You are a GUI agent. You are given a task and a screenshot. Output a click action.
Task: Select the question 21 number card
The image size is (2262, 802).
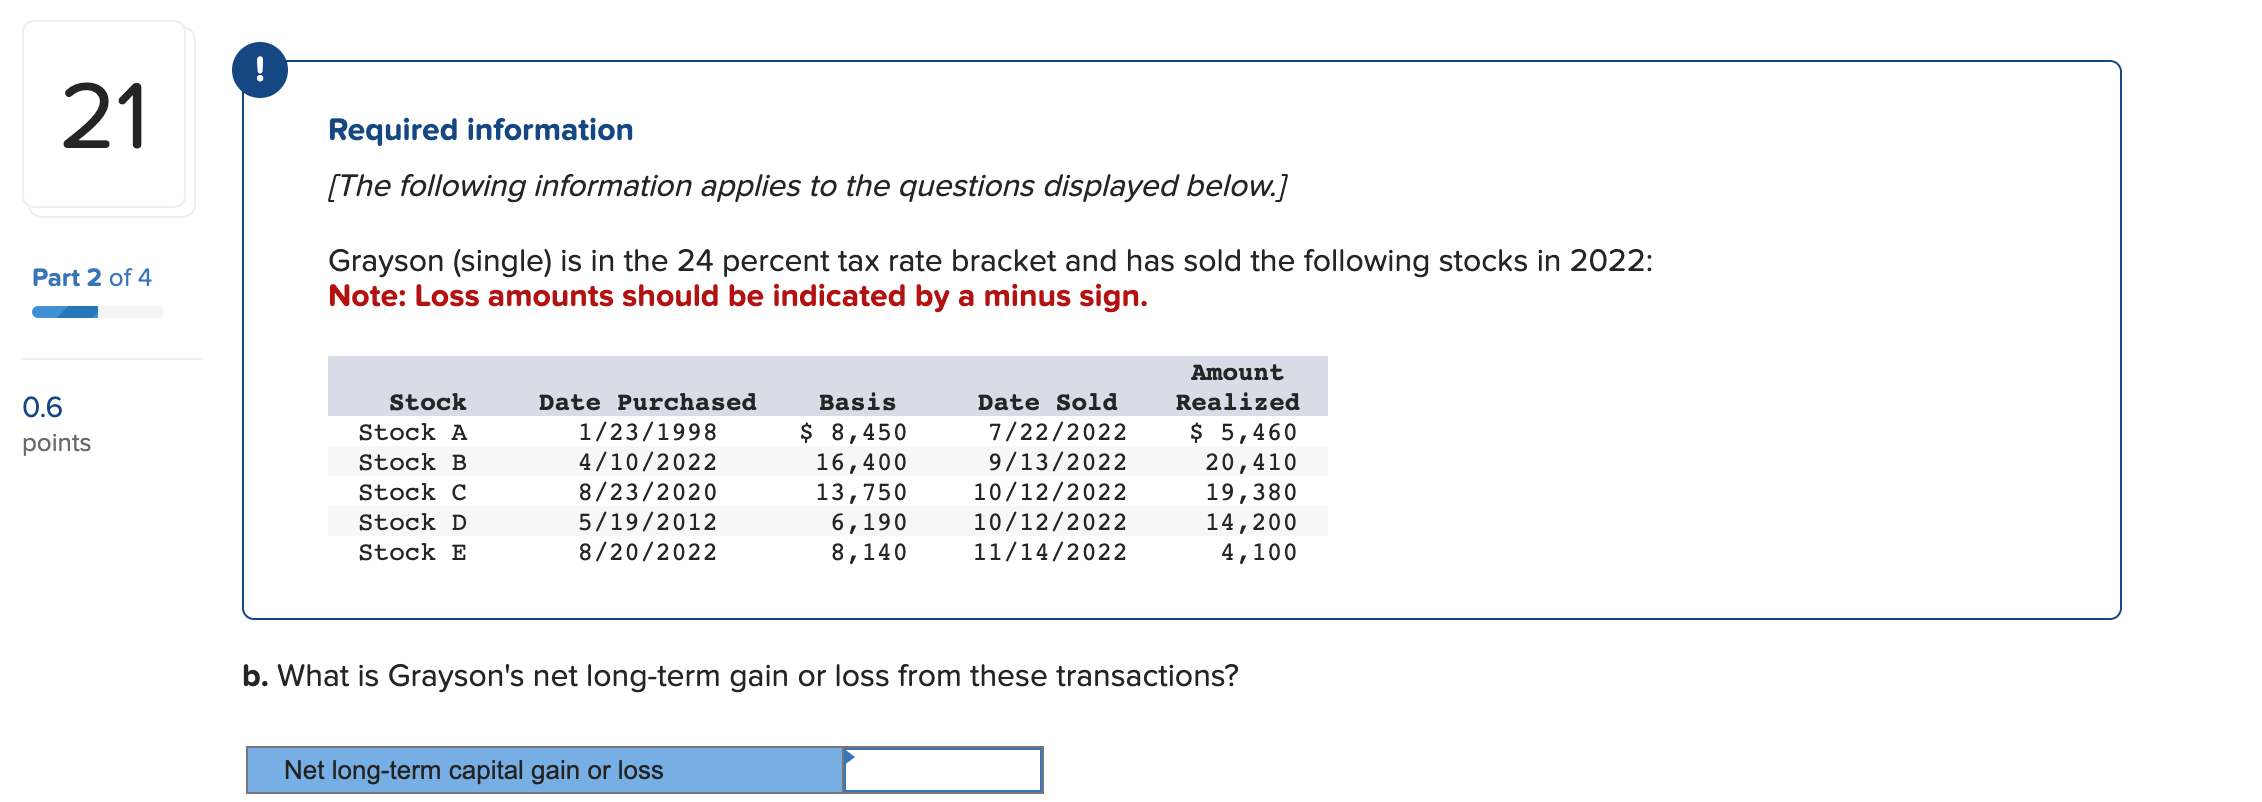tap(105, 115)
